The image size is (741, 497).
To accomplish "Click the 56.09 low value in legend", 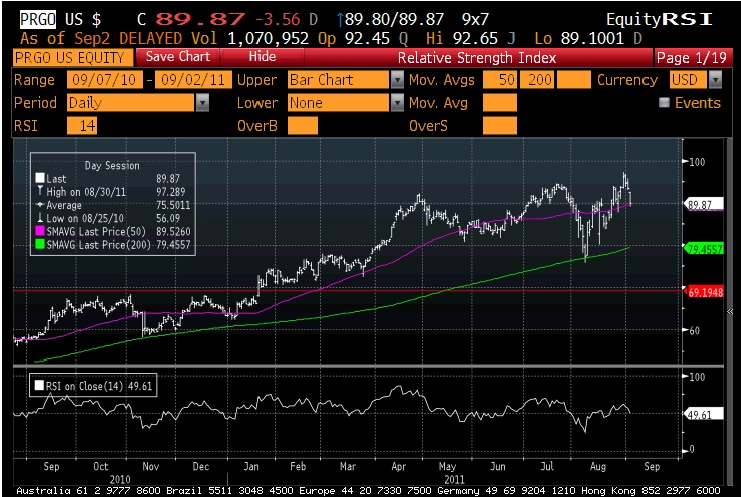I will click(x=168, y=218).
